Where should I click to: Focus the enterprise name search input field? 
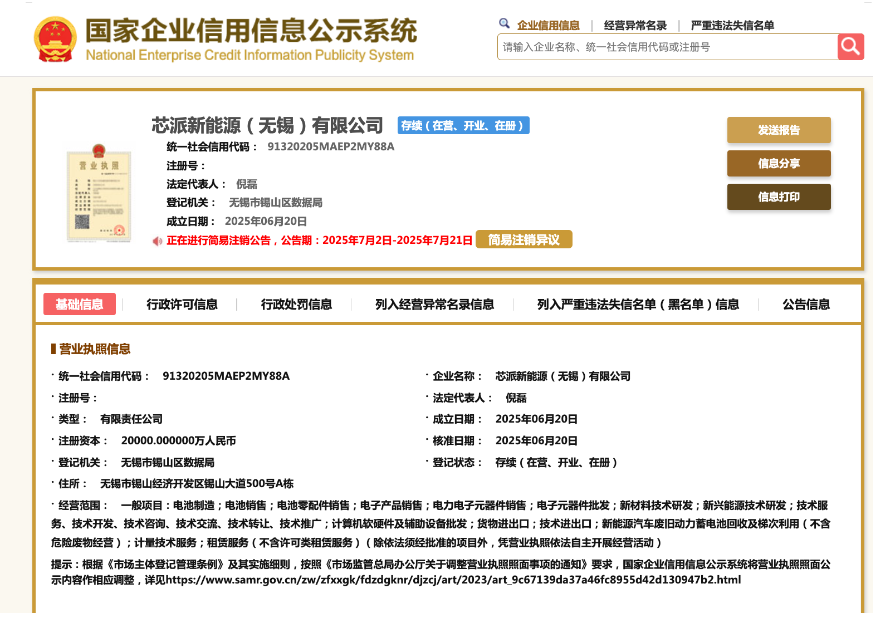[x=667, y=47]
